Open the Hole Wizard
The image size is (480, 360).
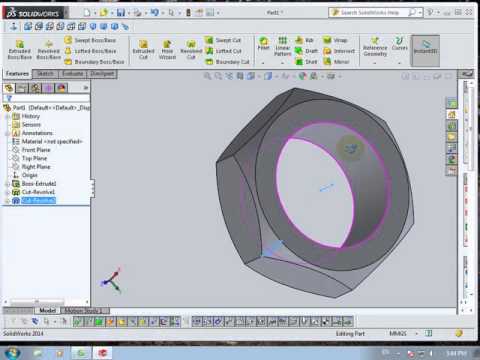[x=167, y=50]
